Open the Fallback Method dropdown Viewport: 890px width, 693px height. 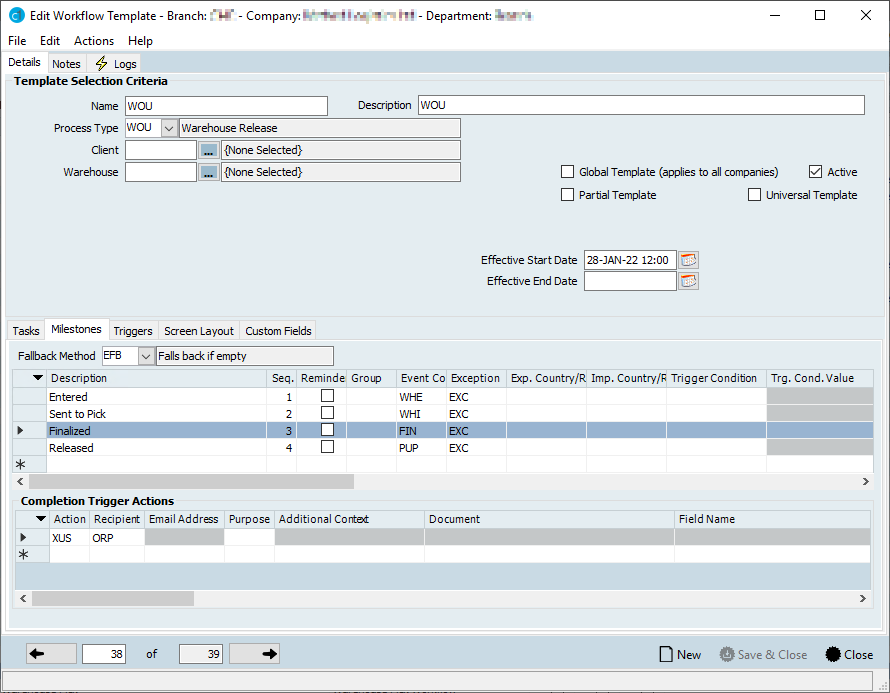coord(146,356)
